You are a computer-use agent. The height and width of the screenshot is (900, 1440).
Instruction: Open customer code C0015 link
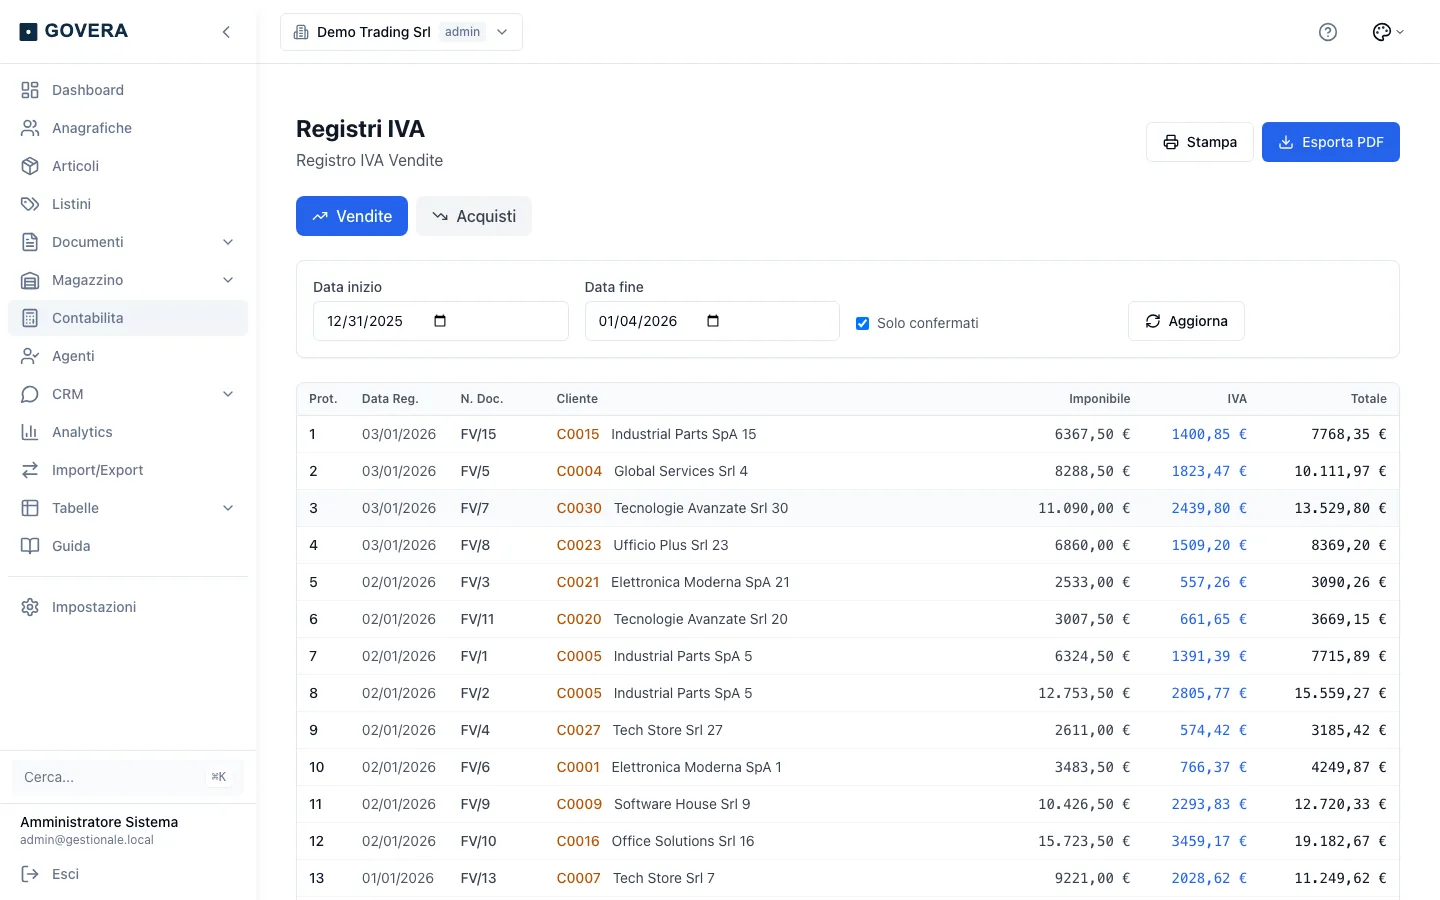coord(578,434)
